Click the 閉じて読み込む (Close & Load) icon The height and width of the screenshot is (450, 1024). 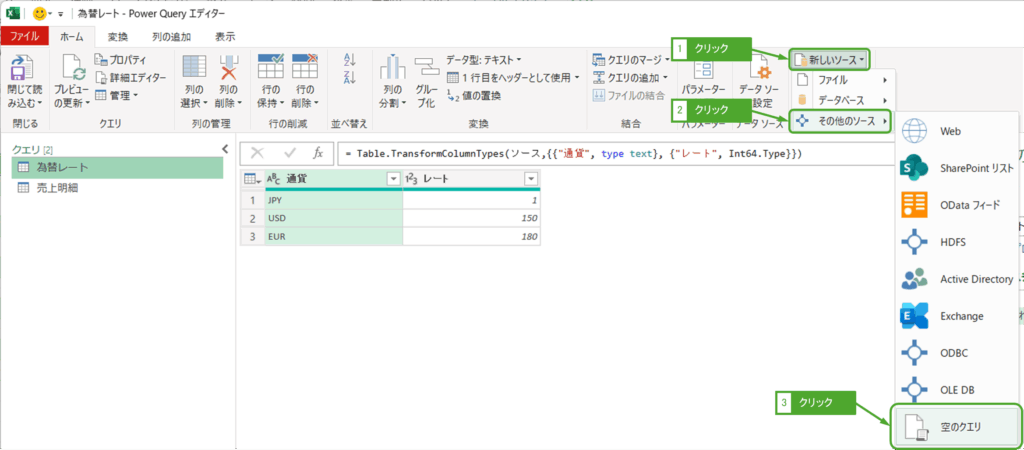[23, 70]
